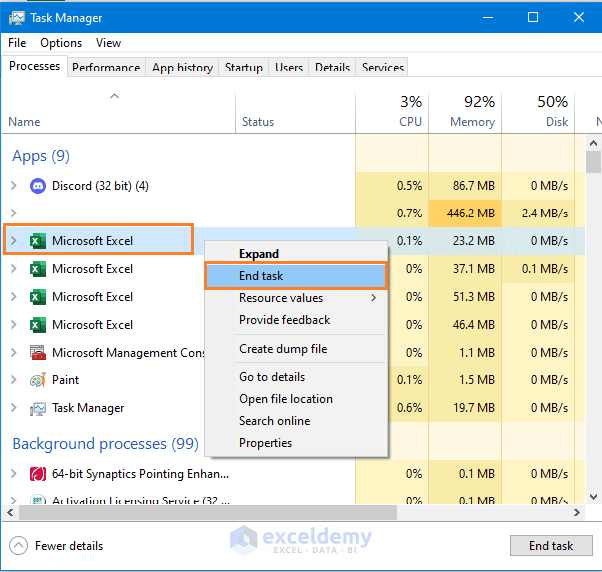
Task: Click the vertical scrollbar of process list
Action: pyautogui.click(x=593, y=300)
